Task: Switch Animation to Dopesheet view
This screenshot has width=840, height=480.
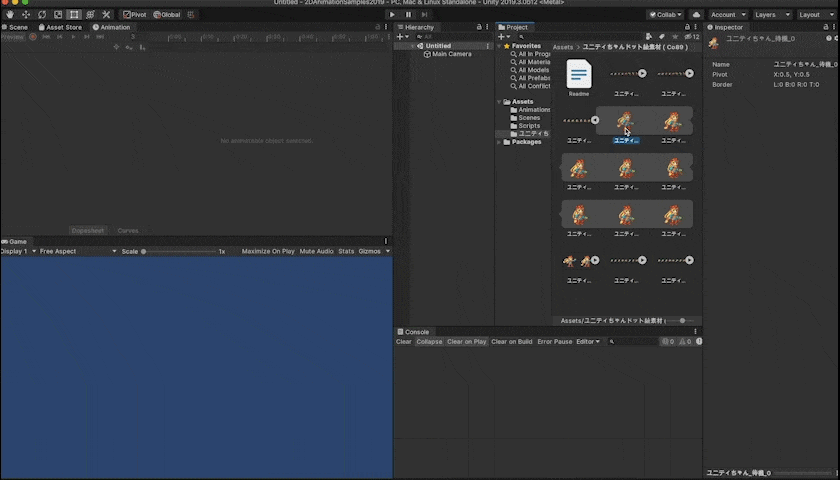Action: tap(88, 230)
